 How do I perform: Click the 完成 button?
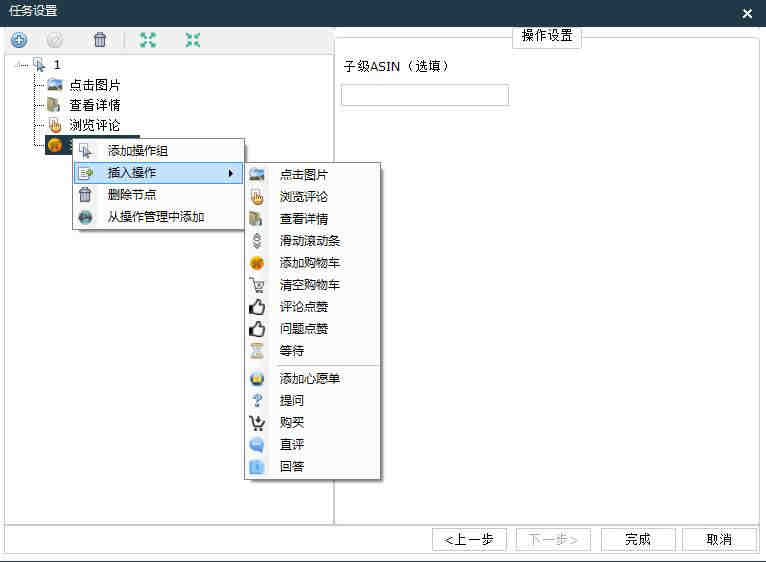(x=638, y=540)
